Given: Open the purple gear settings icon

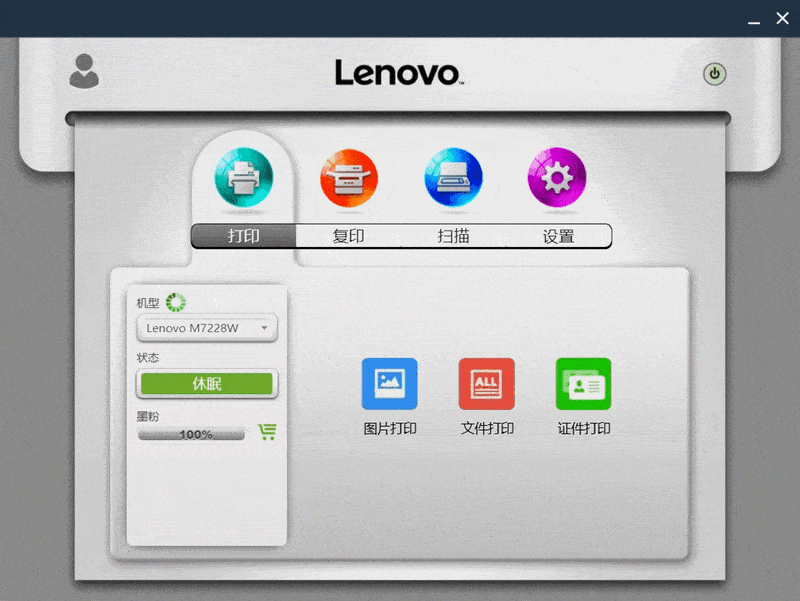Looking at the screenshot, I should click(x=557, y=178).
